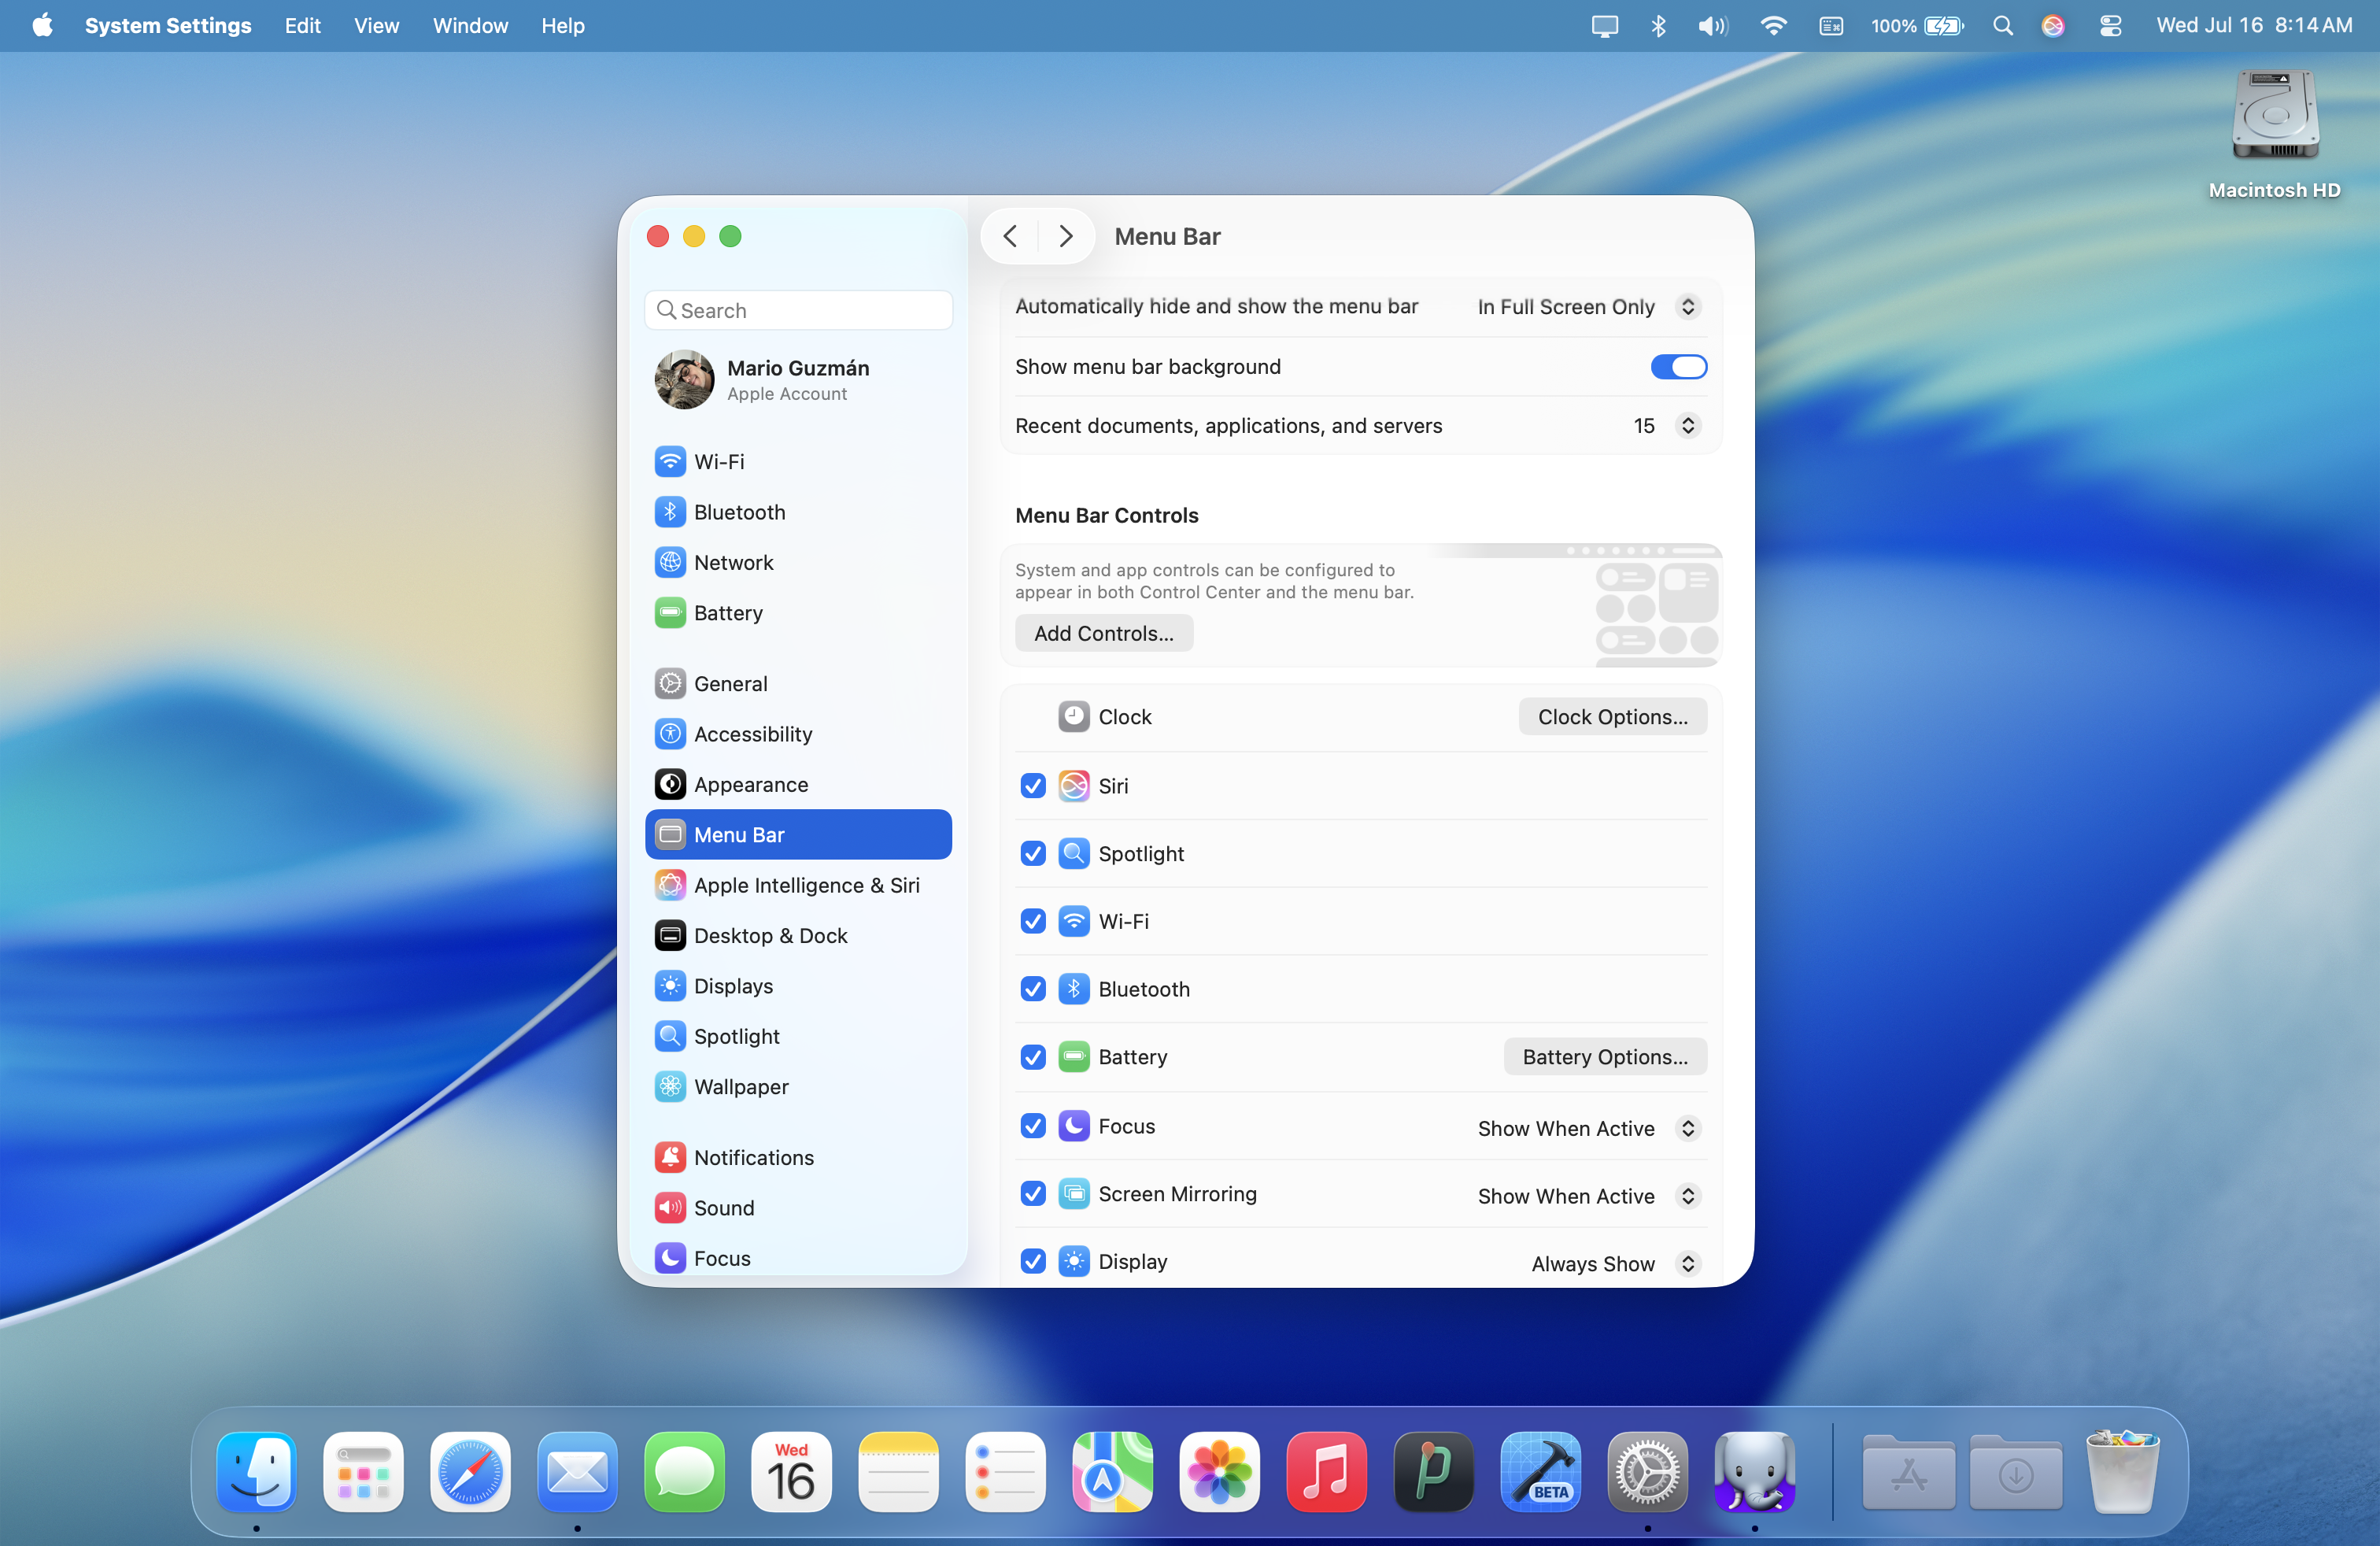This screenshot has width=2380, height=1546.
Task: Open Appearance settings in the sidebar
Action: (x=798, y=784)
